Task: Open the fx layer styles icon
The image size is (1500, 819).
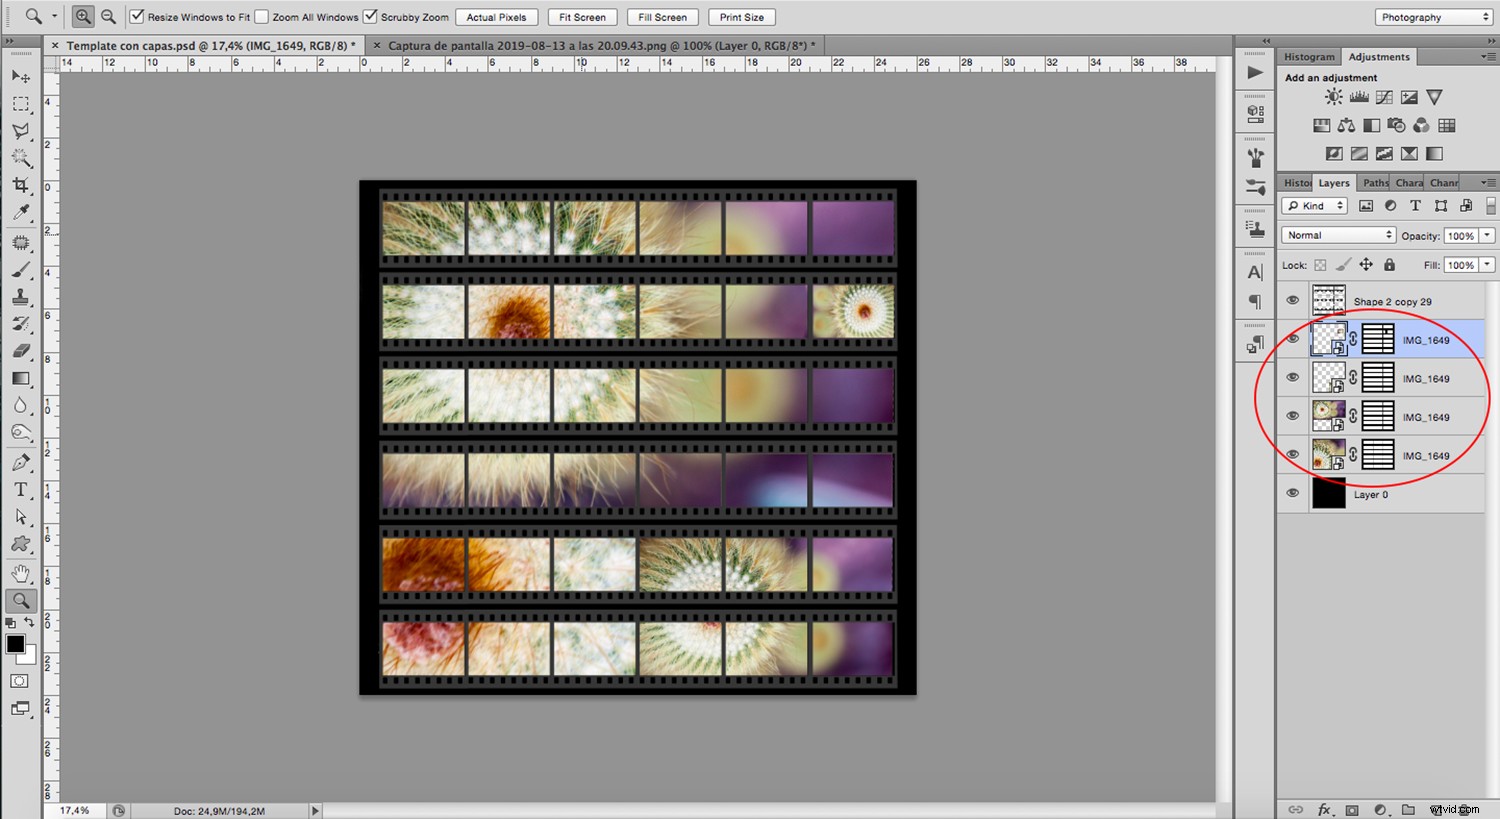Action: point(1326,809)
